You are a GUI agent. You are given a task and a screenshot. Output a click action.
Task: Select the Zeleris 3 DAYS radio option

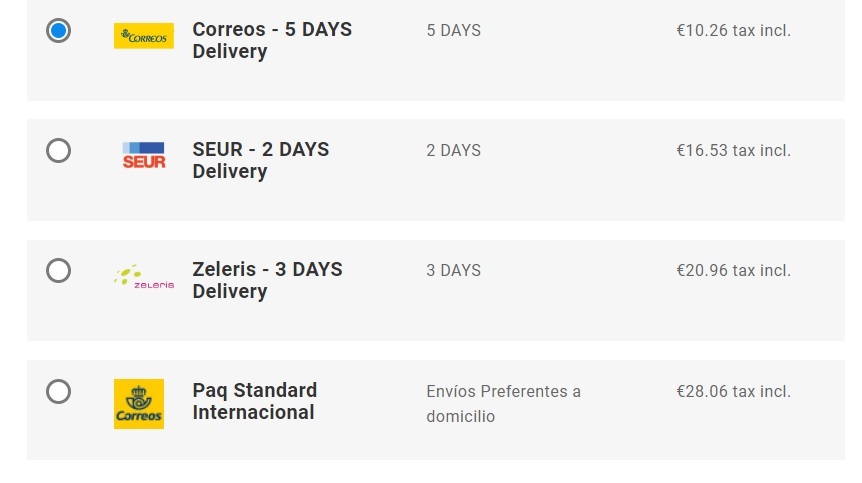point(58,270)
